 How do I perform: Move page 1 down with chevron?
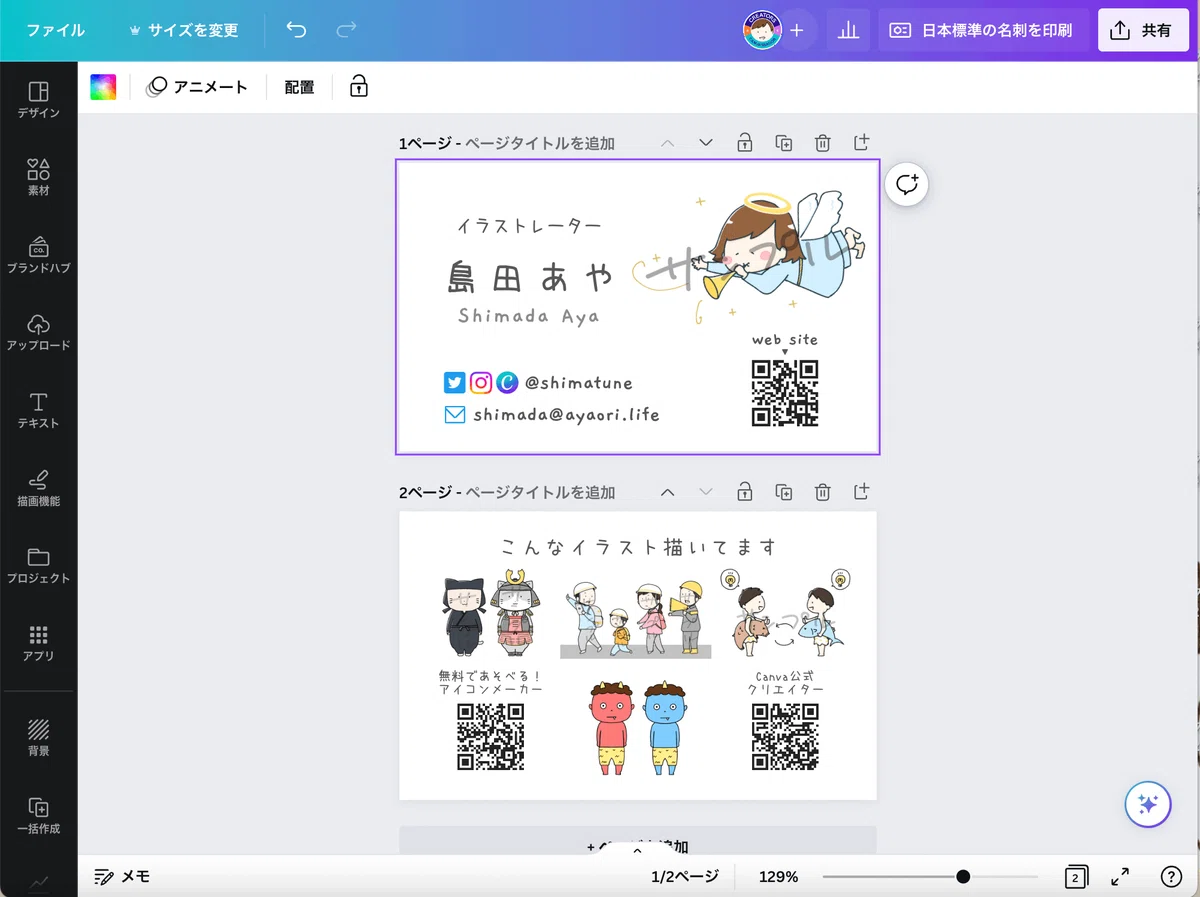(x=706, y=143)
